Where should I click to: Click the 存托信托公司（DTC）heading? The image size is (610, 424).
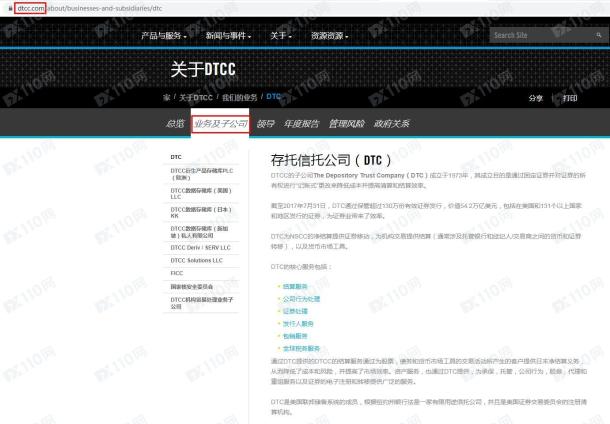point(331,160)
